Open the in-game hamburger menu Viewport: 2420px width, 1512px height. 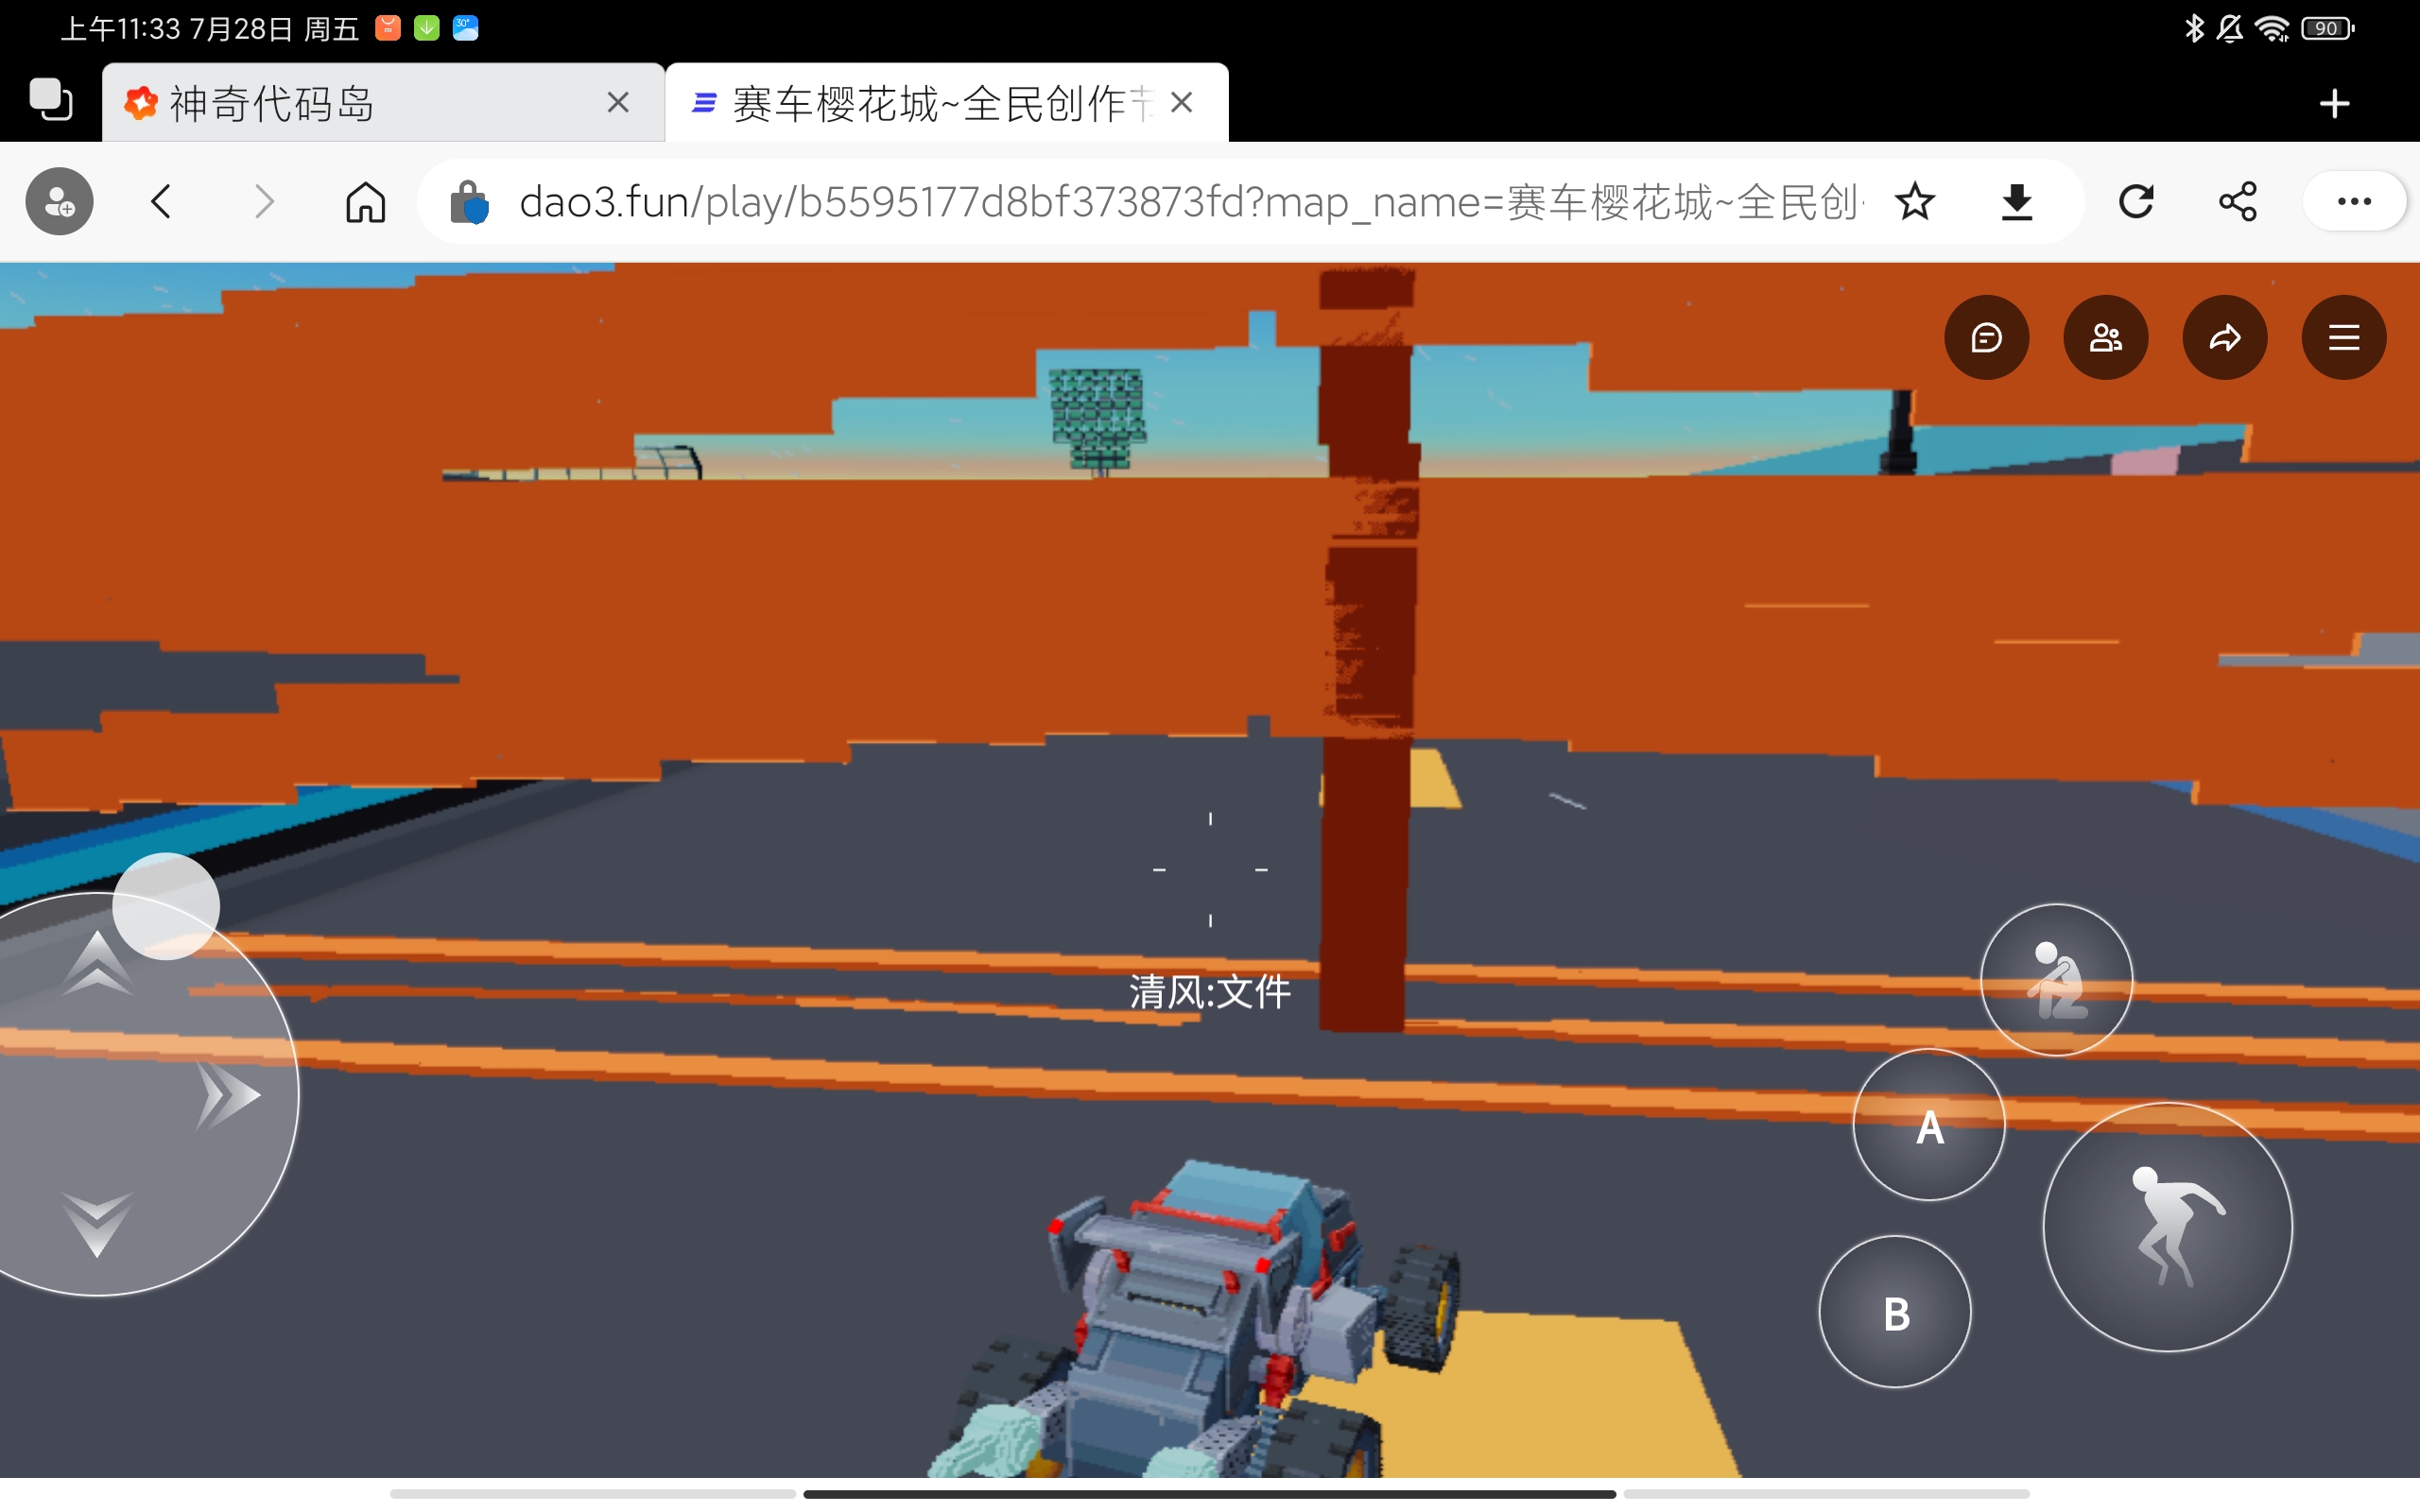point(2343,337)
